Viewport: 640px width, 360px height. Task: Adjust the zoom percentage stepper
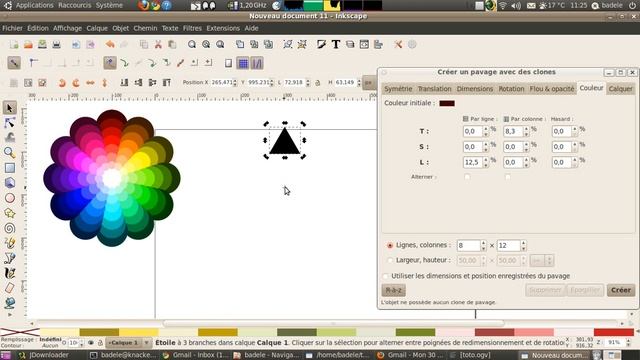point(628,343)
